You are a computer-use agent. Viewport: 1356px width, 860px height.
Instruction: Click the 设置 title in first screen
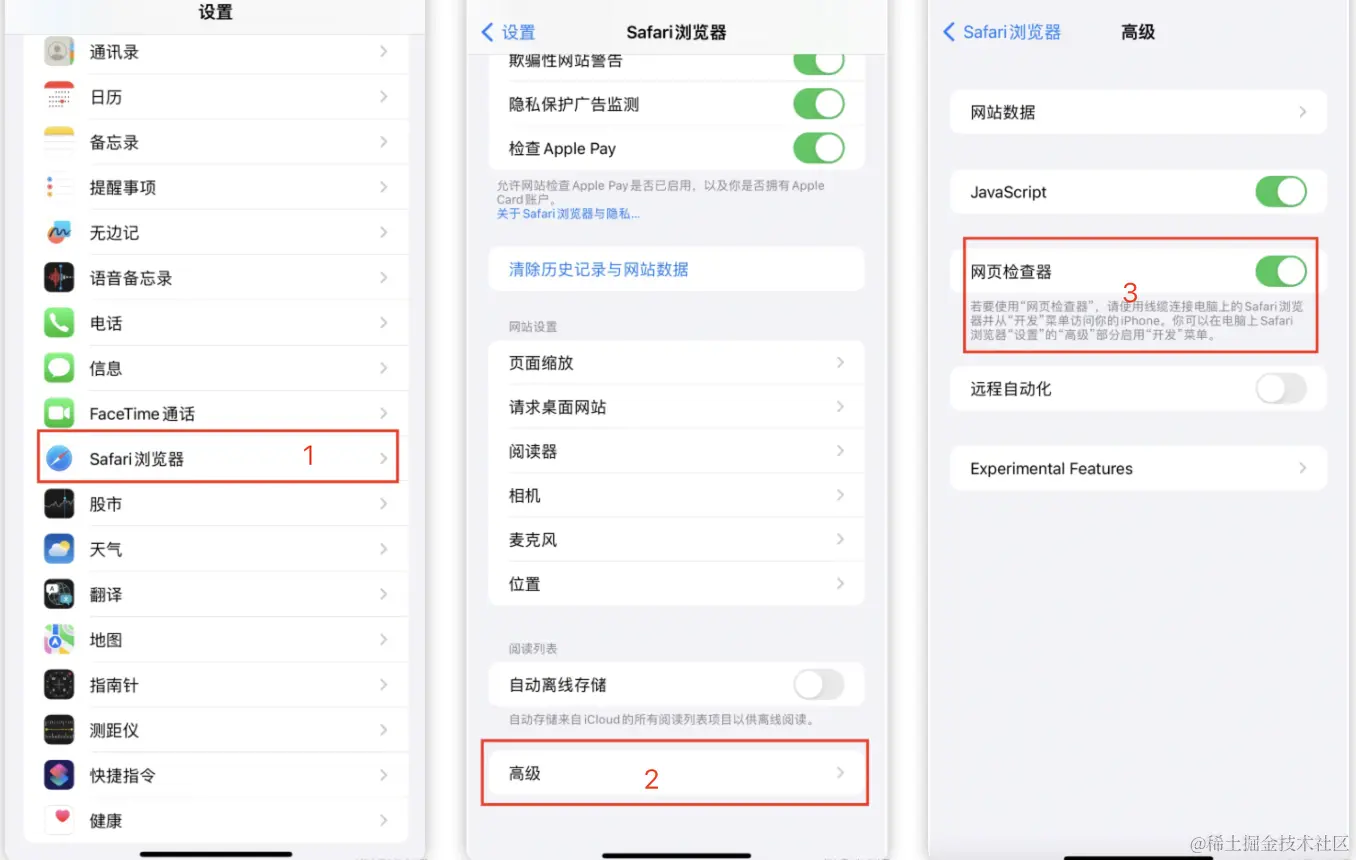(x=215, y=12)
